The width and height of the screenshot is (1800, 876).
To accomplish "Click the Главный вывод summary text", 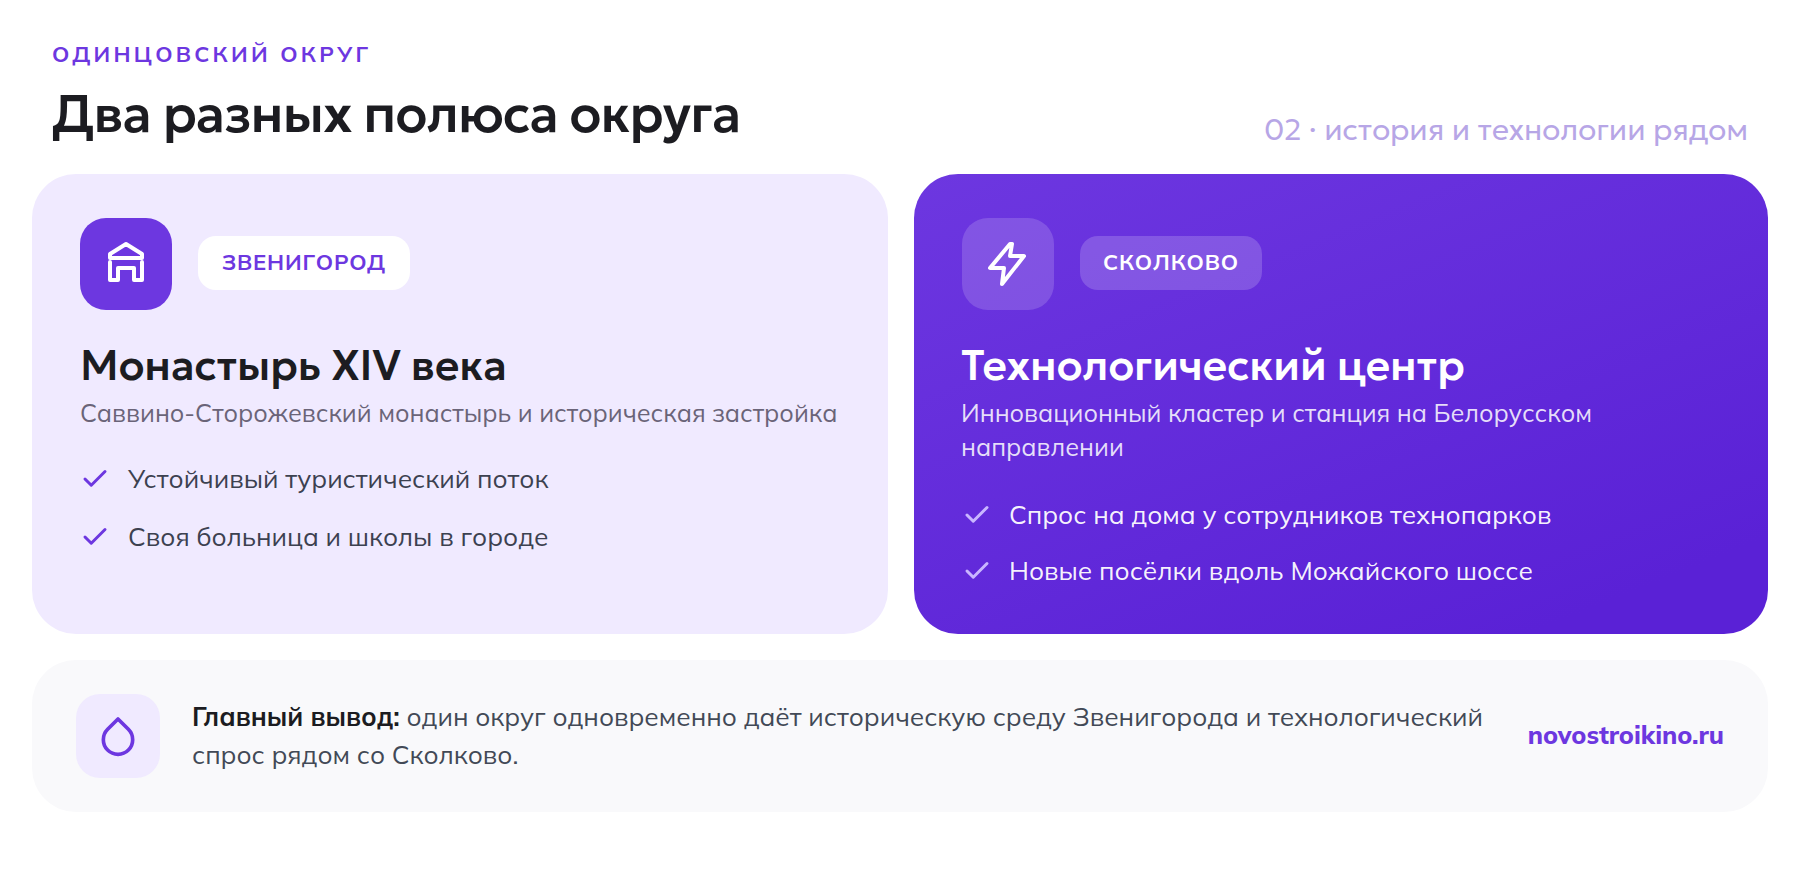I will coord(837,737).
